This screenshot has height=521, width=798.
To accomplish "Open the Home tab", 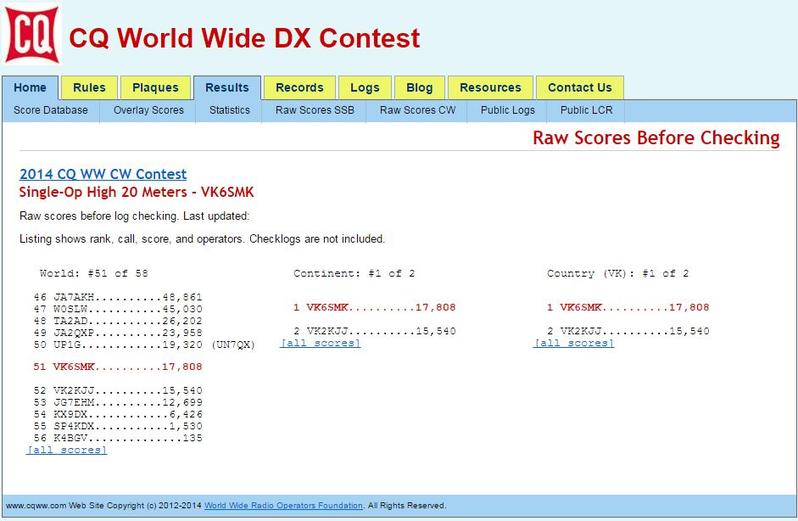I will point(30,88).
